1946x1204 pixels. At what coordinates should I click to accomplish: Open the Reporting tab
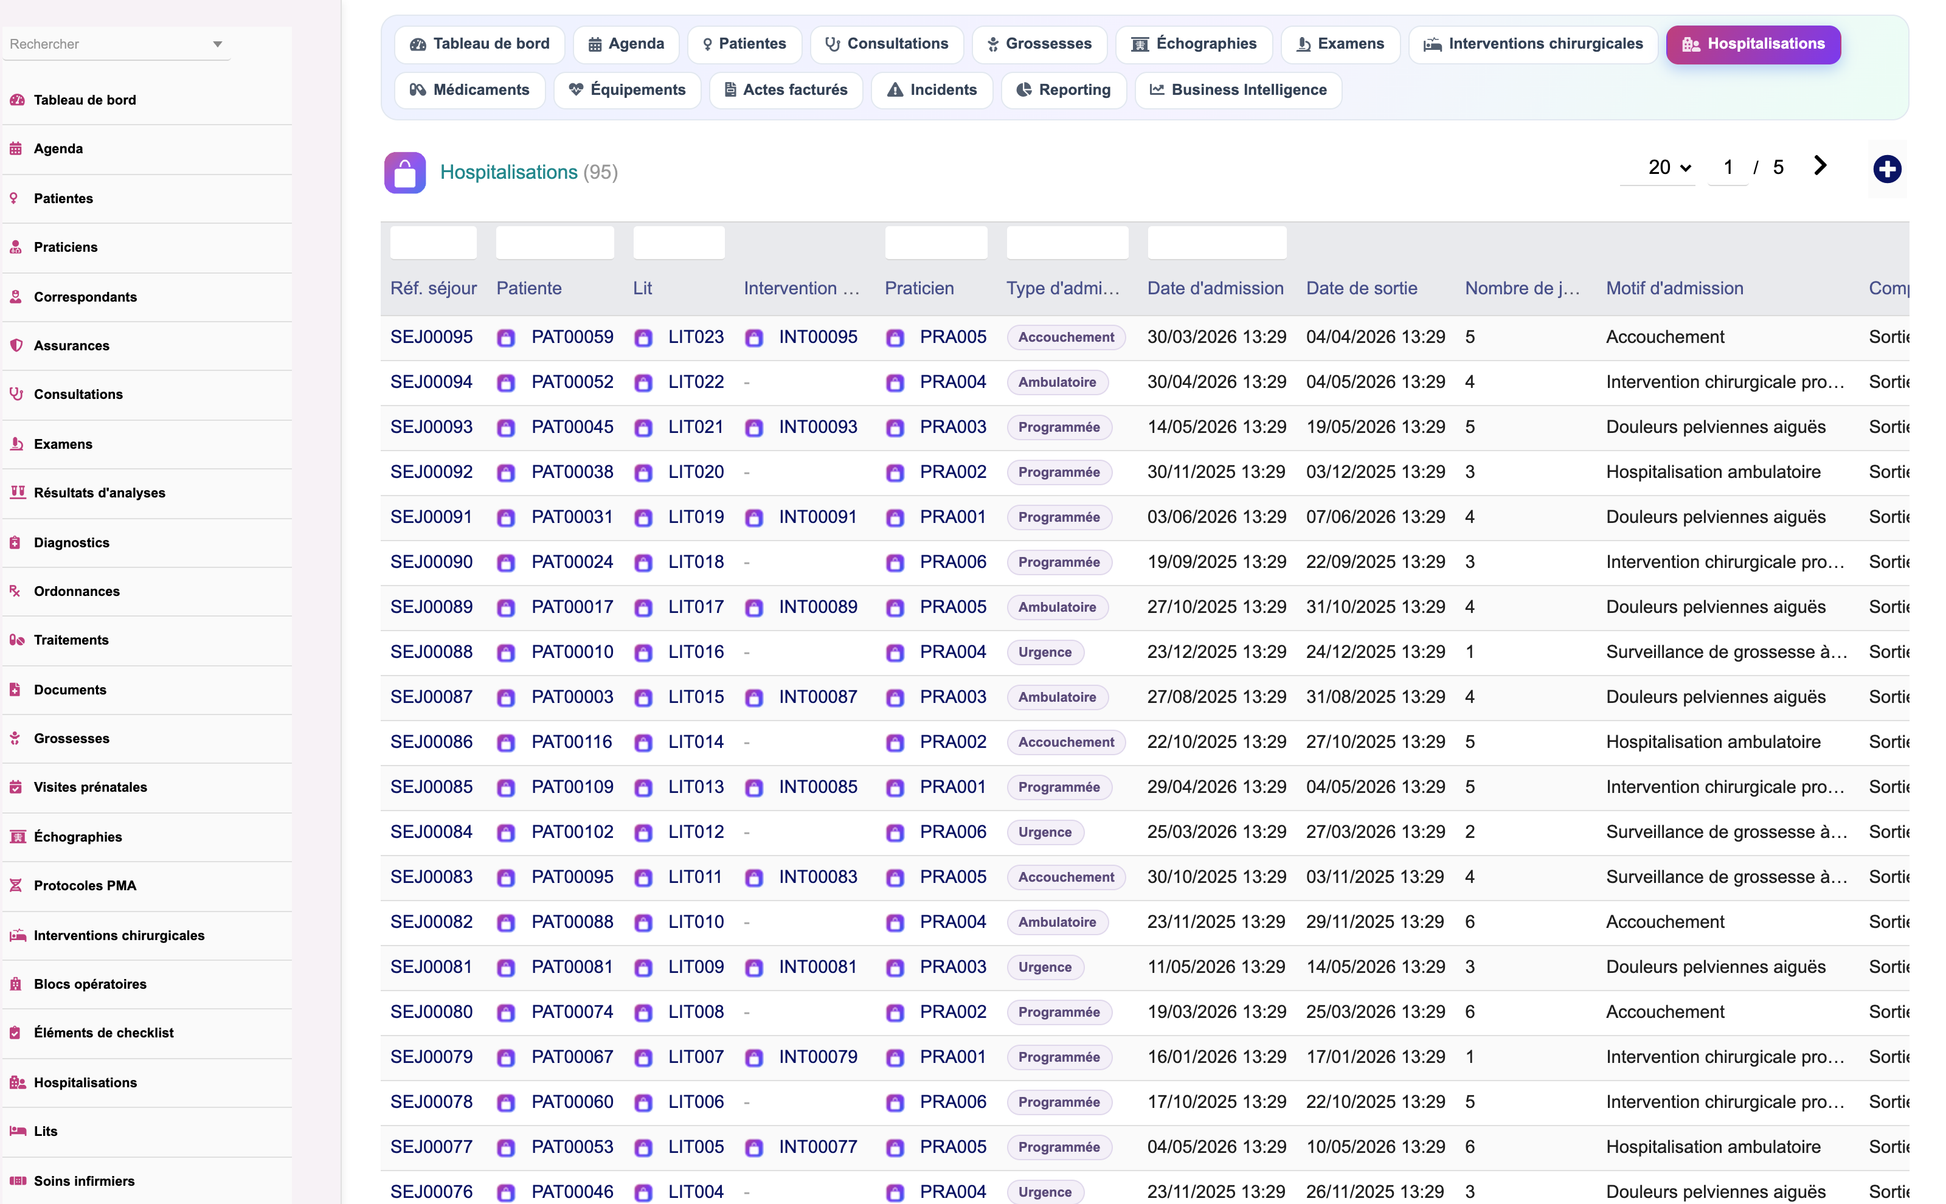pos(1064,90)
